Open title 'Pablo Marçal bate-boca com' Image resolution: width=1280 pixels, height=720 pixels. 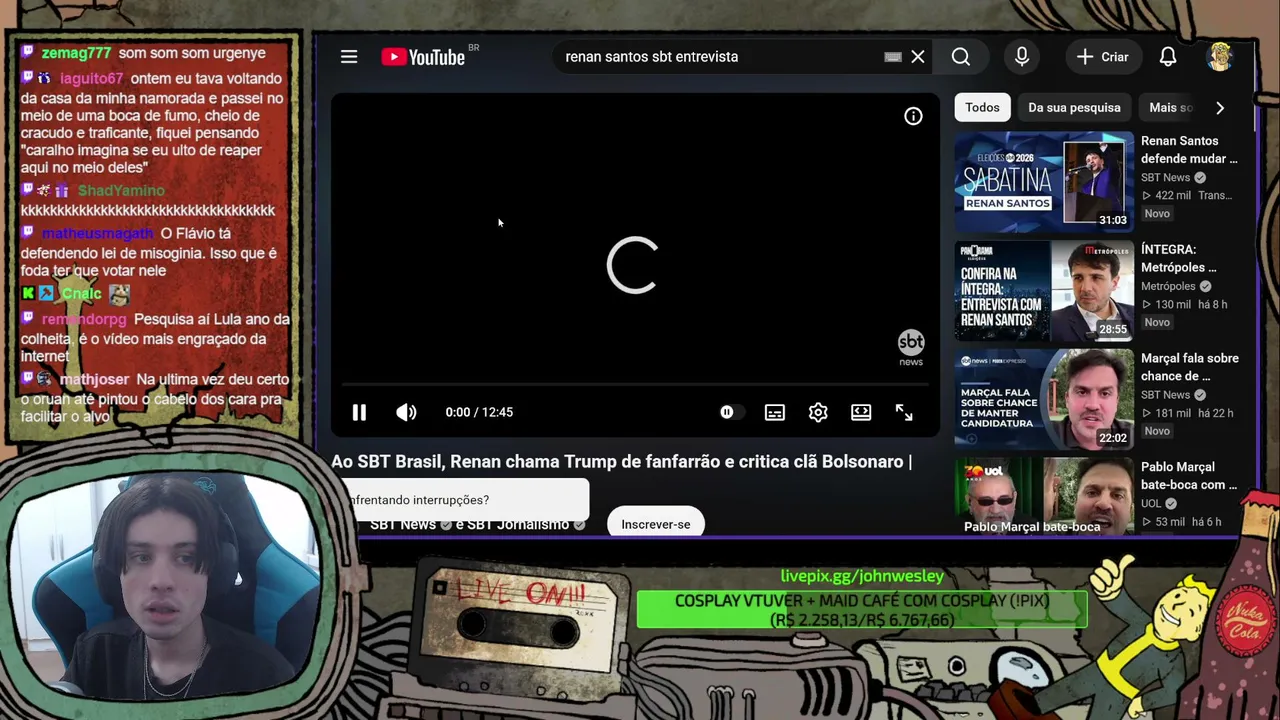tap(1189, 476)
